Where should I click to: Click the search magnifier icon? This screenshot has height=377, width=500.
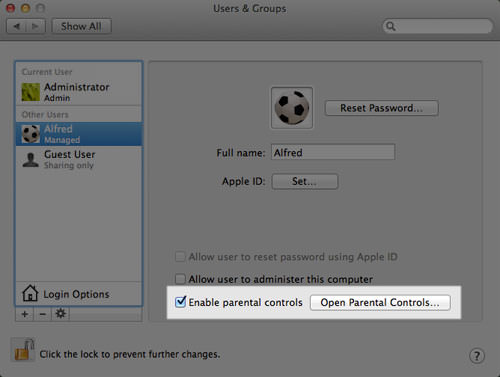tap(391, 26)
